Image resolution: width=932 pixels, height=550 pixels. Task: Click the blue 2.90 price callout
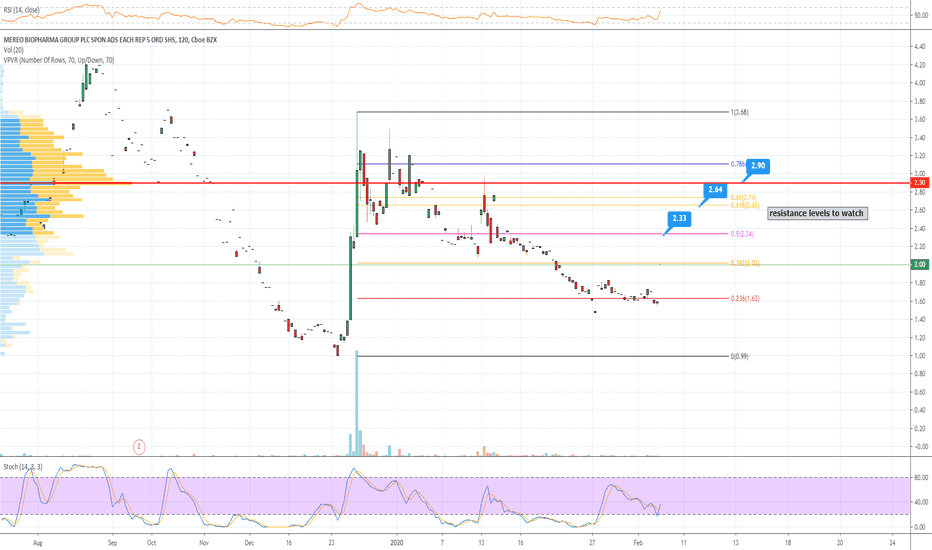(758, 166)
